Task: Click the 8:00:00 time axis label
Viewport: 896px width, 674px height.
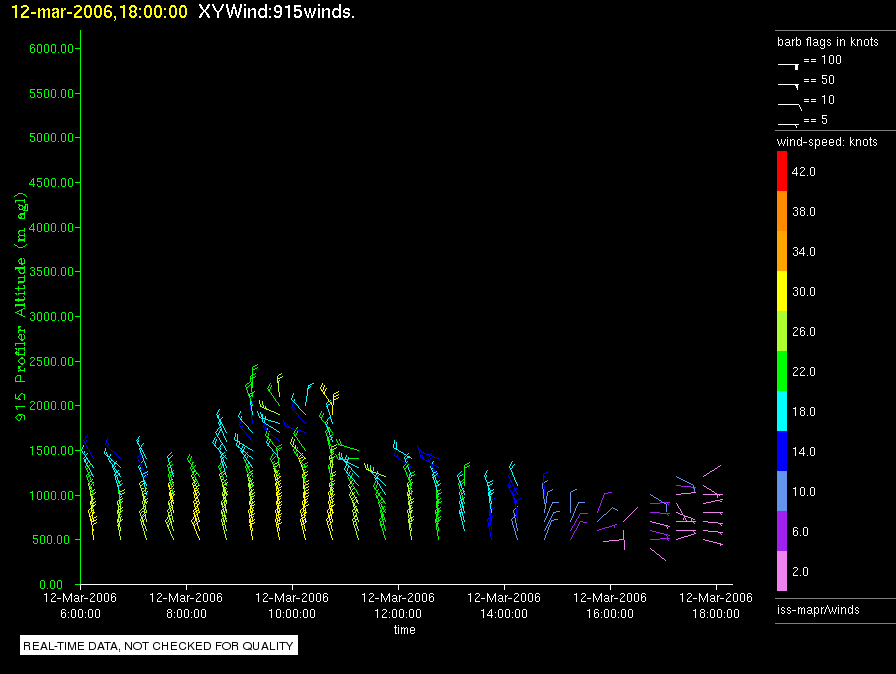Action: click(x=186, y=614)
